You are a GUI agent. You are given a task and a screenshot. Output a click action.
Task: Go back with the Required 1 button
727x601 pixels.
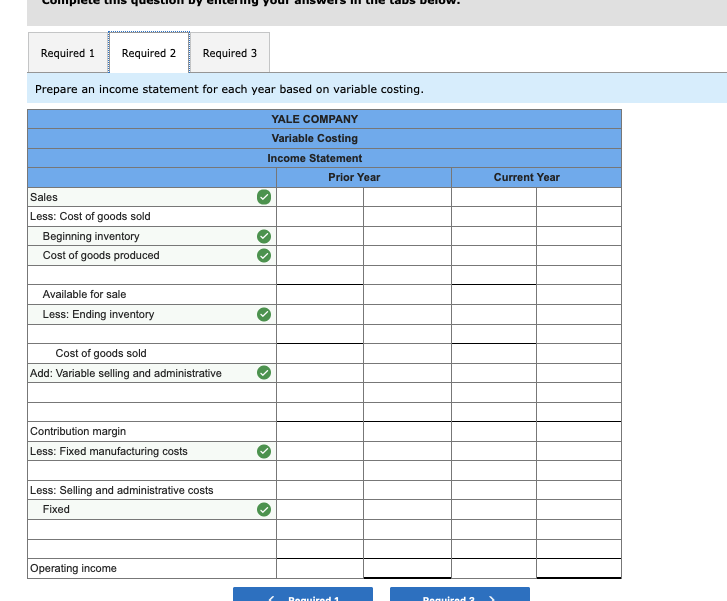click(x=303, y=595)
